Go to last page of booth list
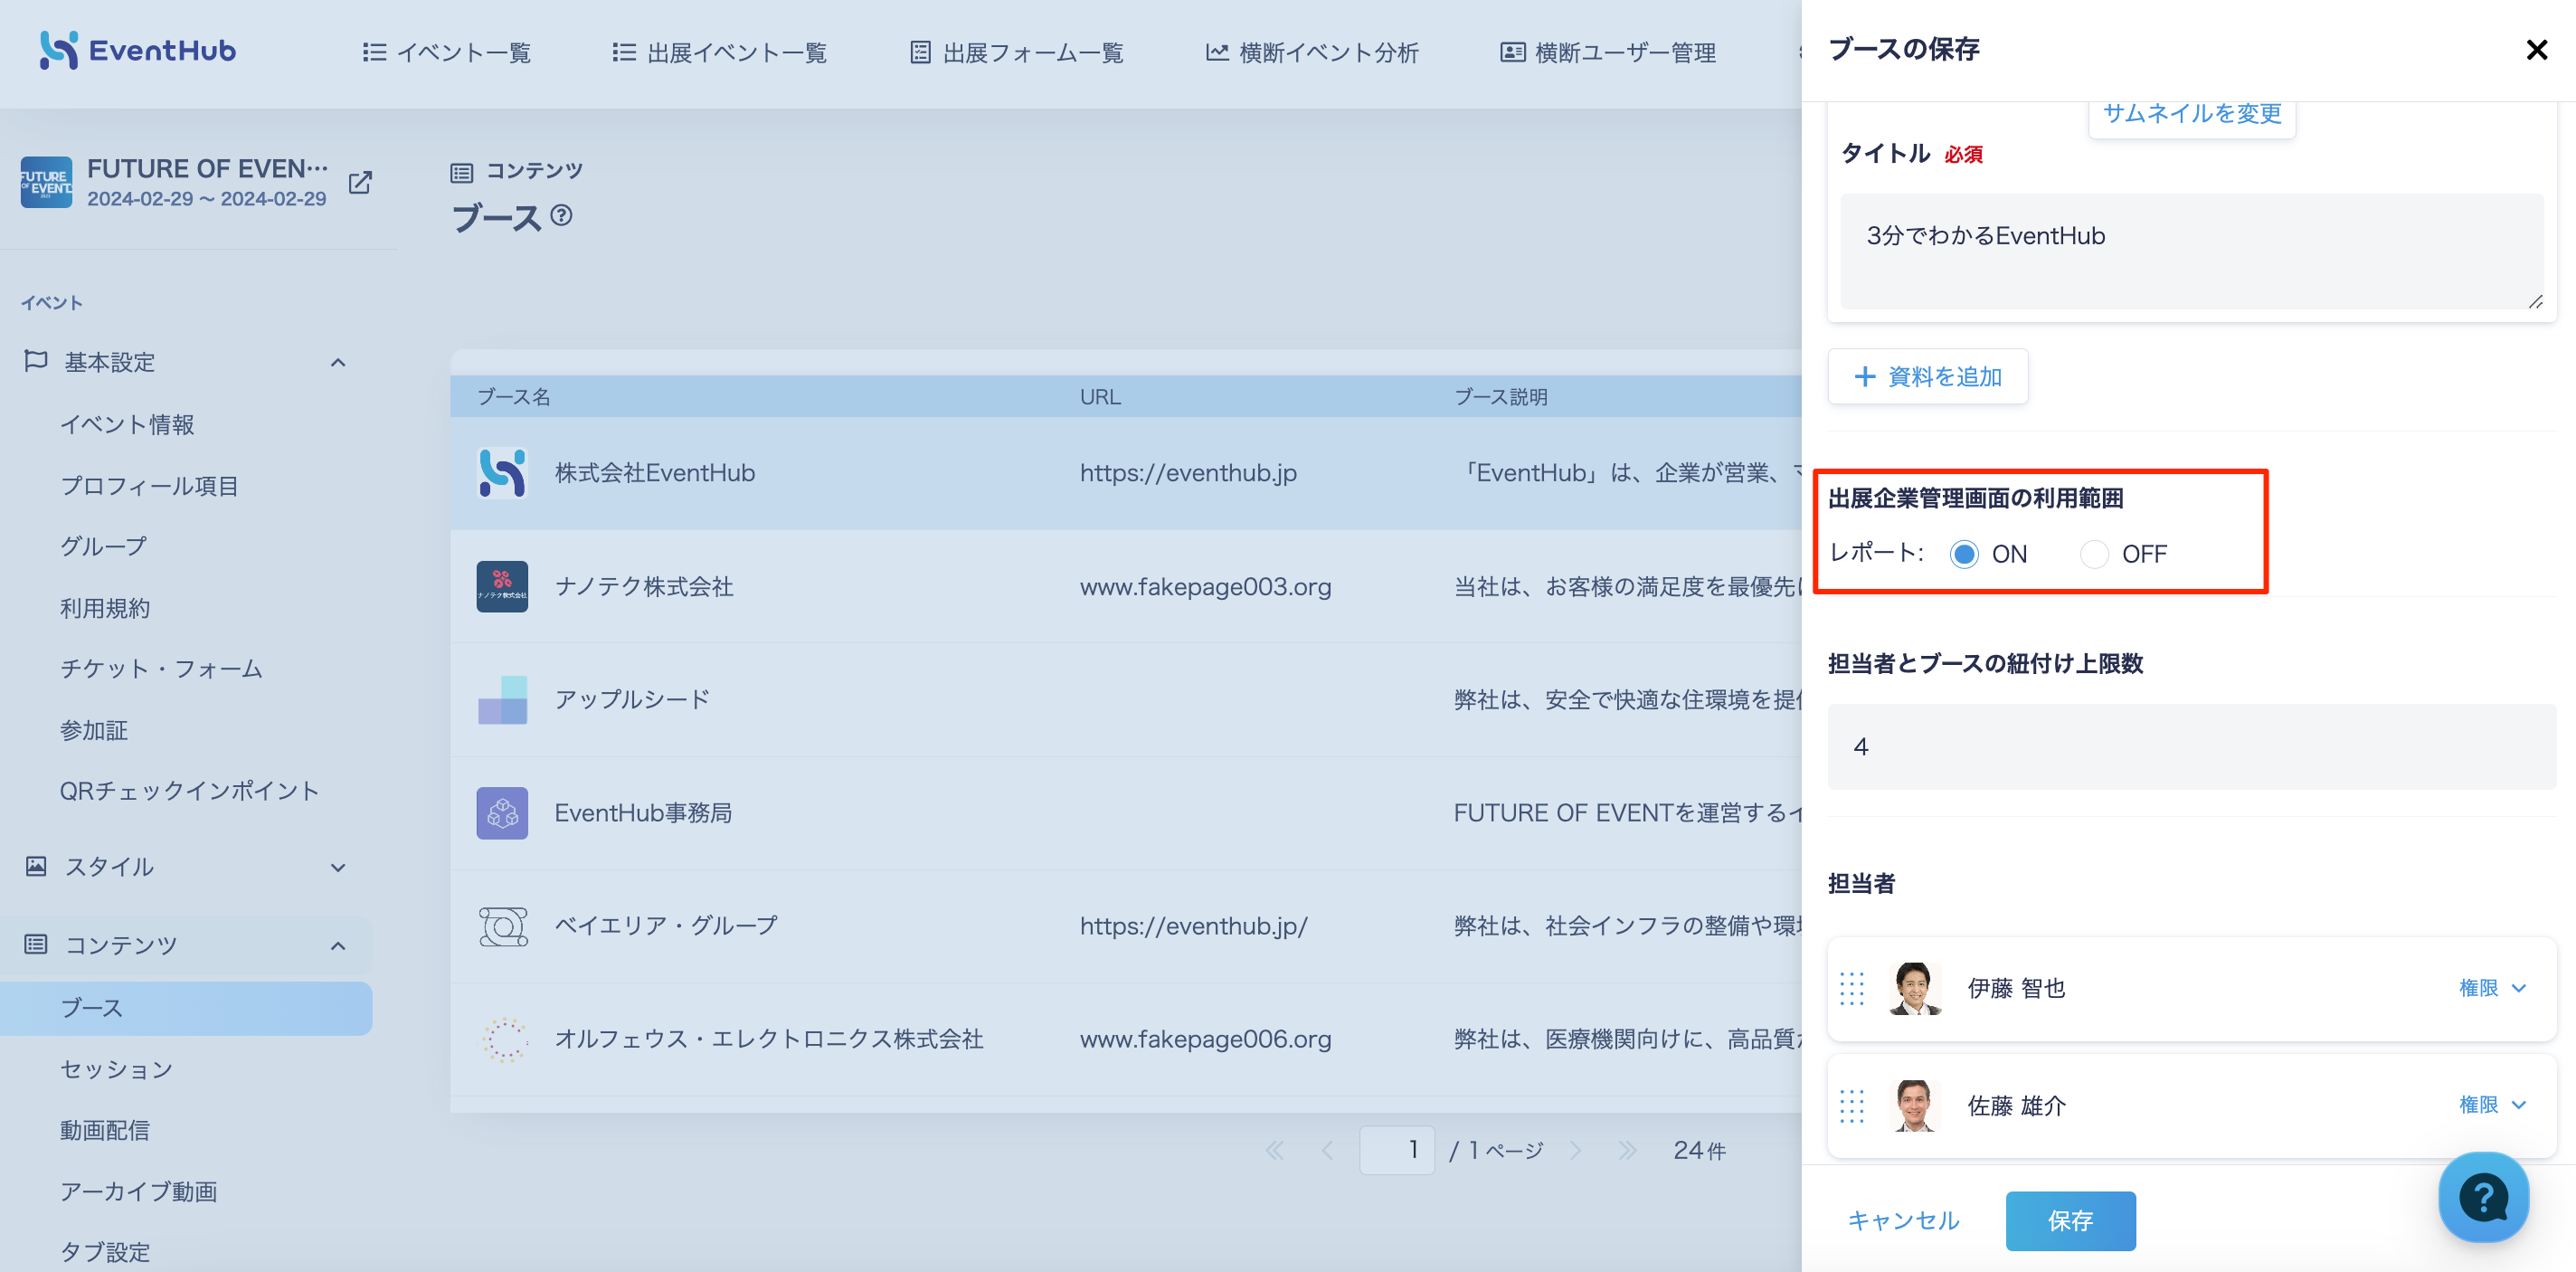 1628,1151
